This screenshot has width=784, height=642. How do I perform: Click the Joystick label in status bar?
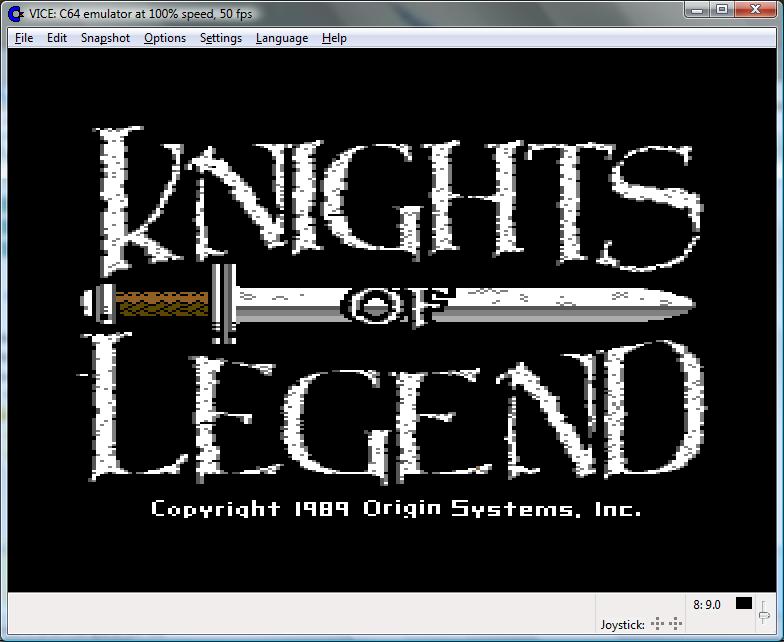[x=622, y=624]
